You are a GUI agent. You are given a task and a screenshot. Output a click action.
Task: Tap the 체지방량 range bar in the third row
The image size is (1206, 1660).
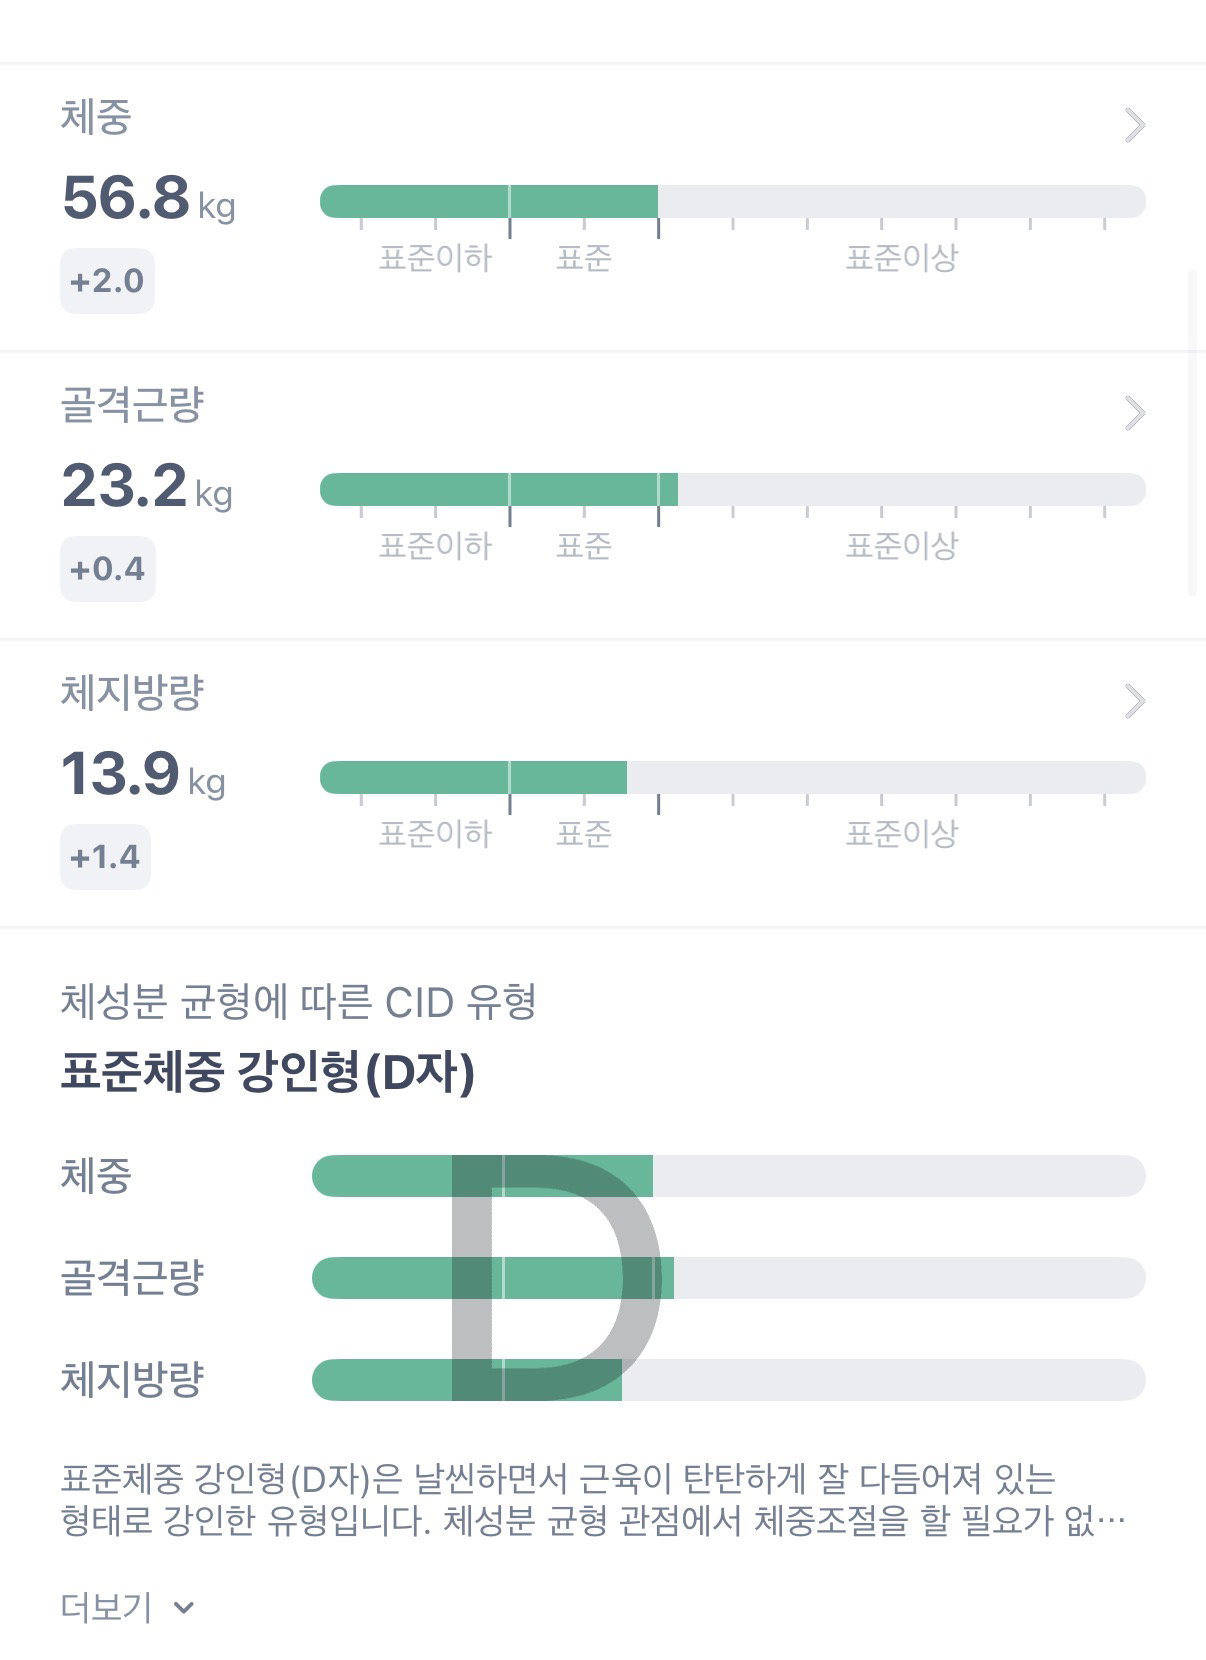click(x=733, y=777)
